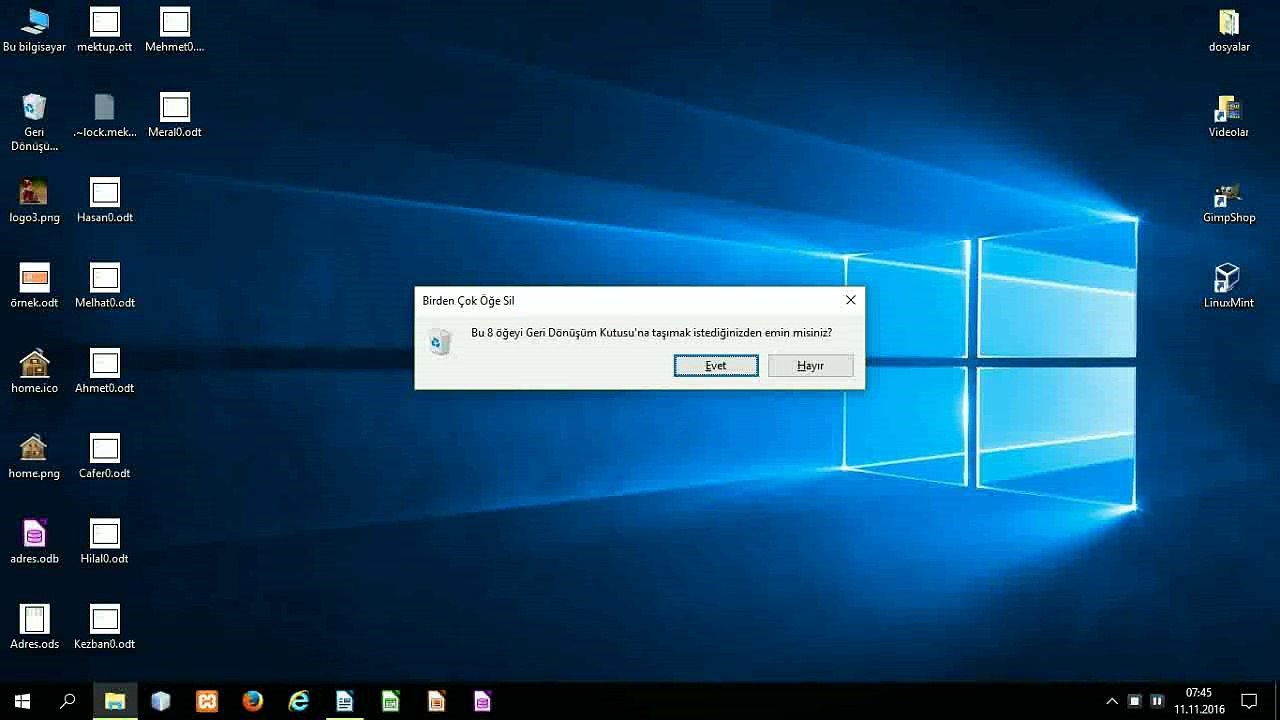
Task: Launch XAMPP from the taskbar
Action: tap(207, 701)
